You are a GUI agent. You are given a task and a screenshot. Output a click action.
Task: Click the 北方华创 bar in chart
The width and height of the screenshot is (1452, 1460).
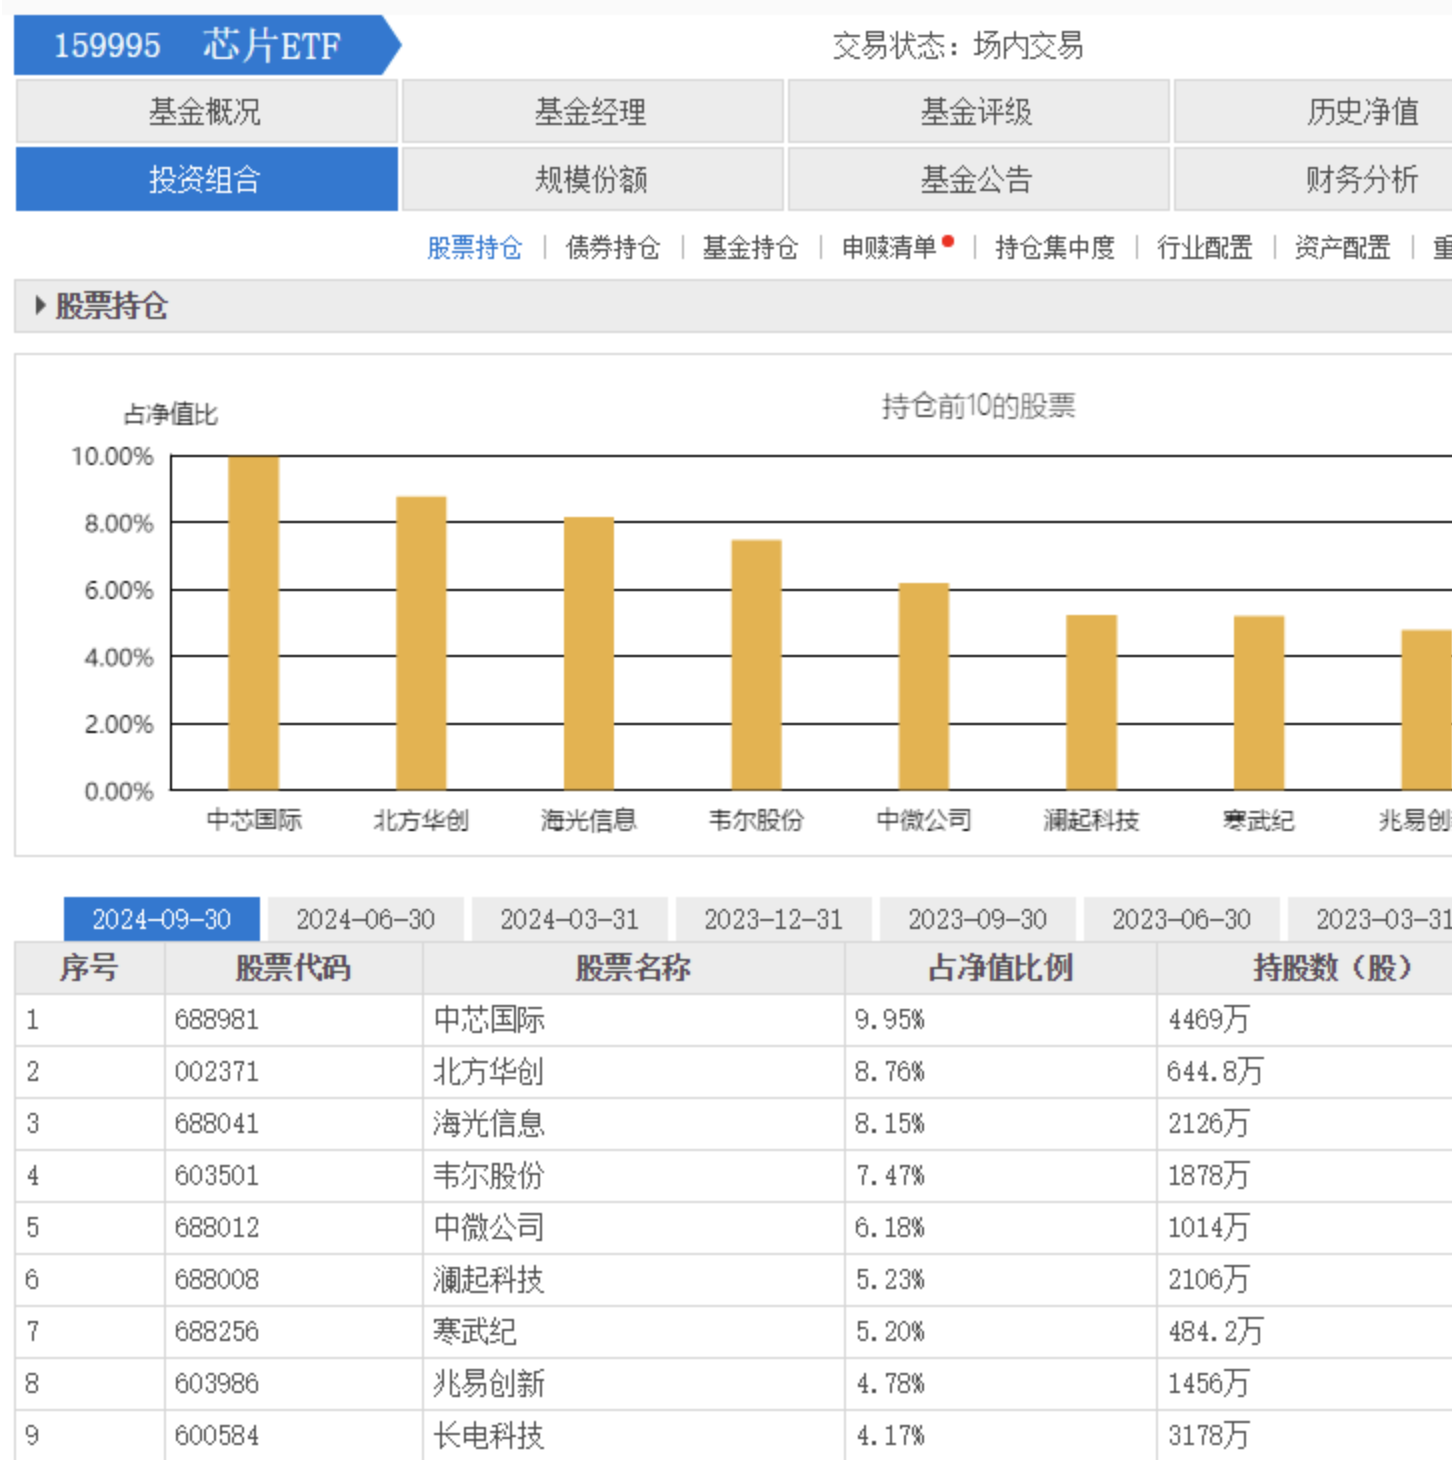(421, 643)
